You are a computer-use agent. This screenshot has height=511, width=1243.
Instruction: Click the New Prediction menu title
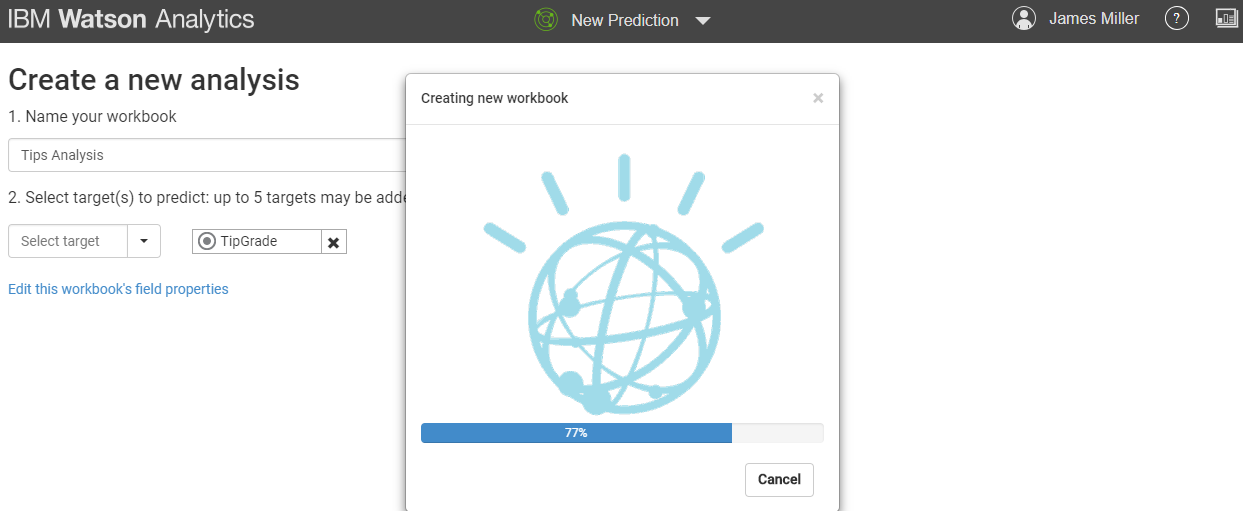(624, 20)
